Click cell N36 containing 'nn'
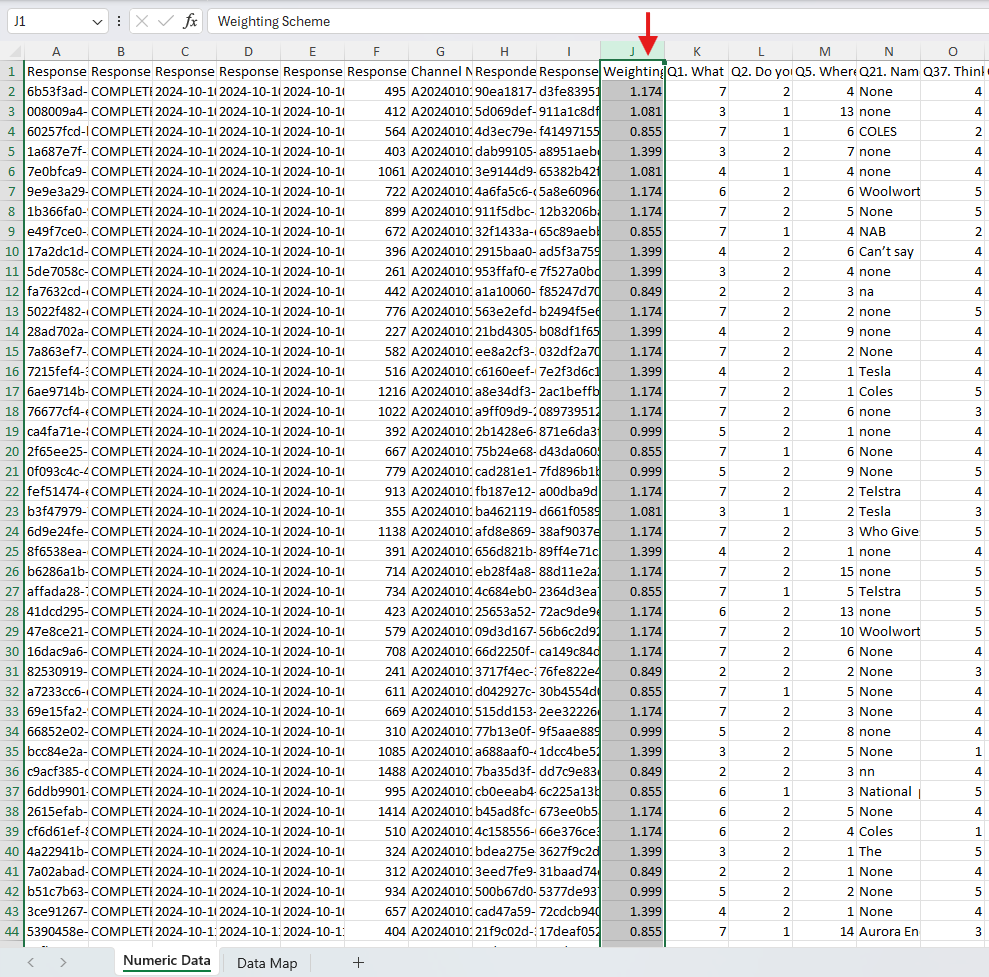989x977 pixels. coord(888,771)
